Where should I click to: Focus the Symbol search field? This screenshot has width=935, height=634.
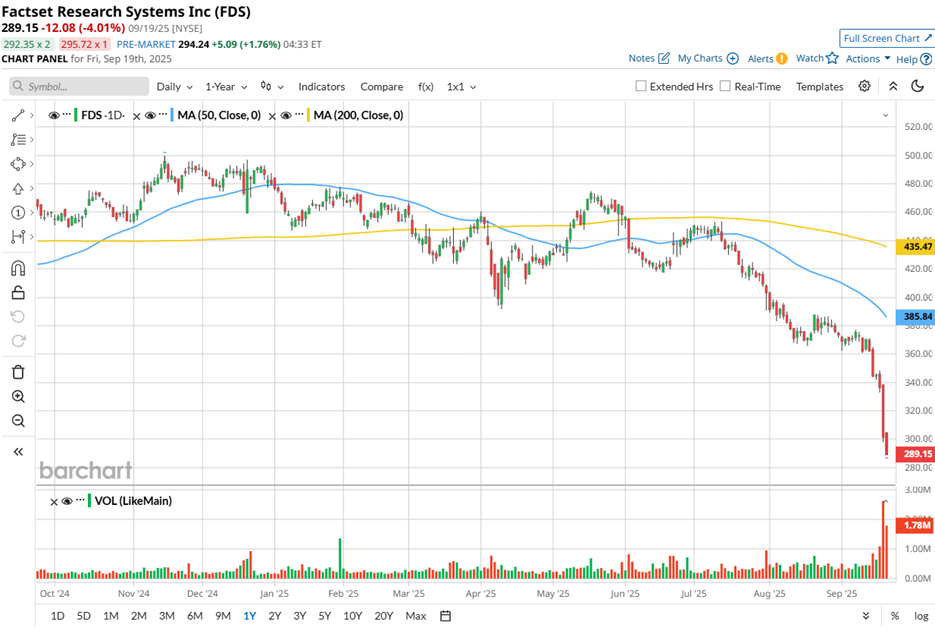(79, 86)
